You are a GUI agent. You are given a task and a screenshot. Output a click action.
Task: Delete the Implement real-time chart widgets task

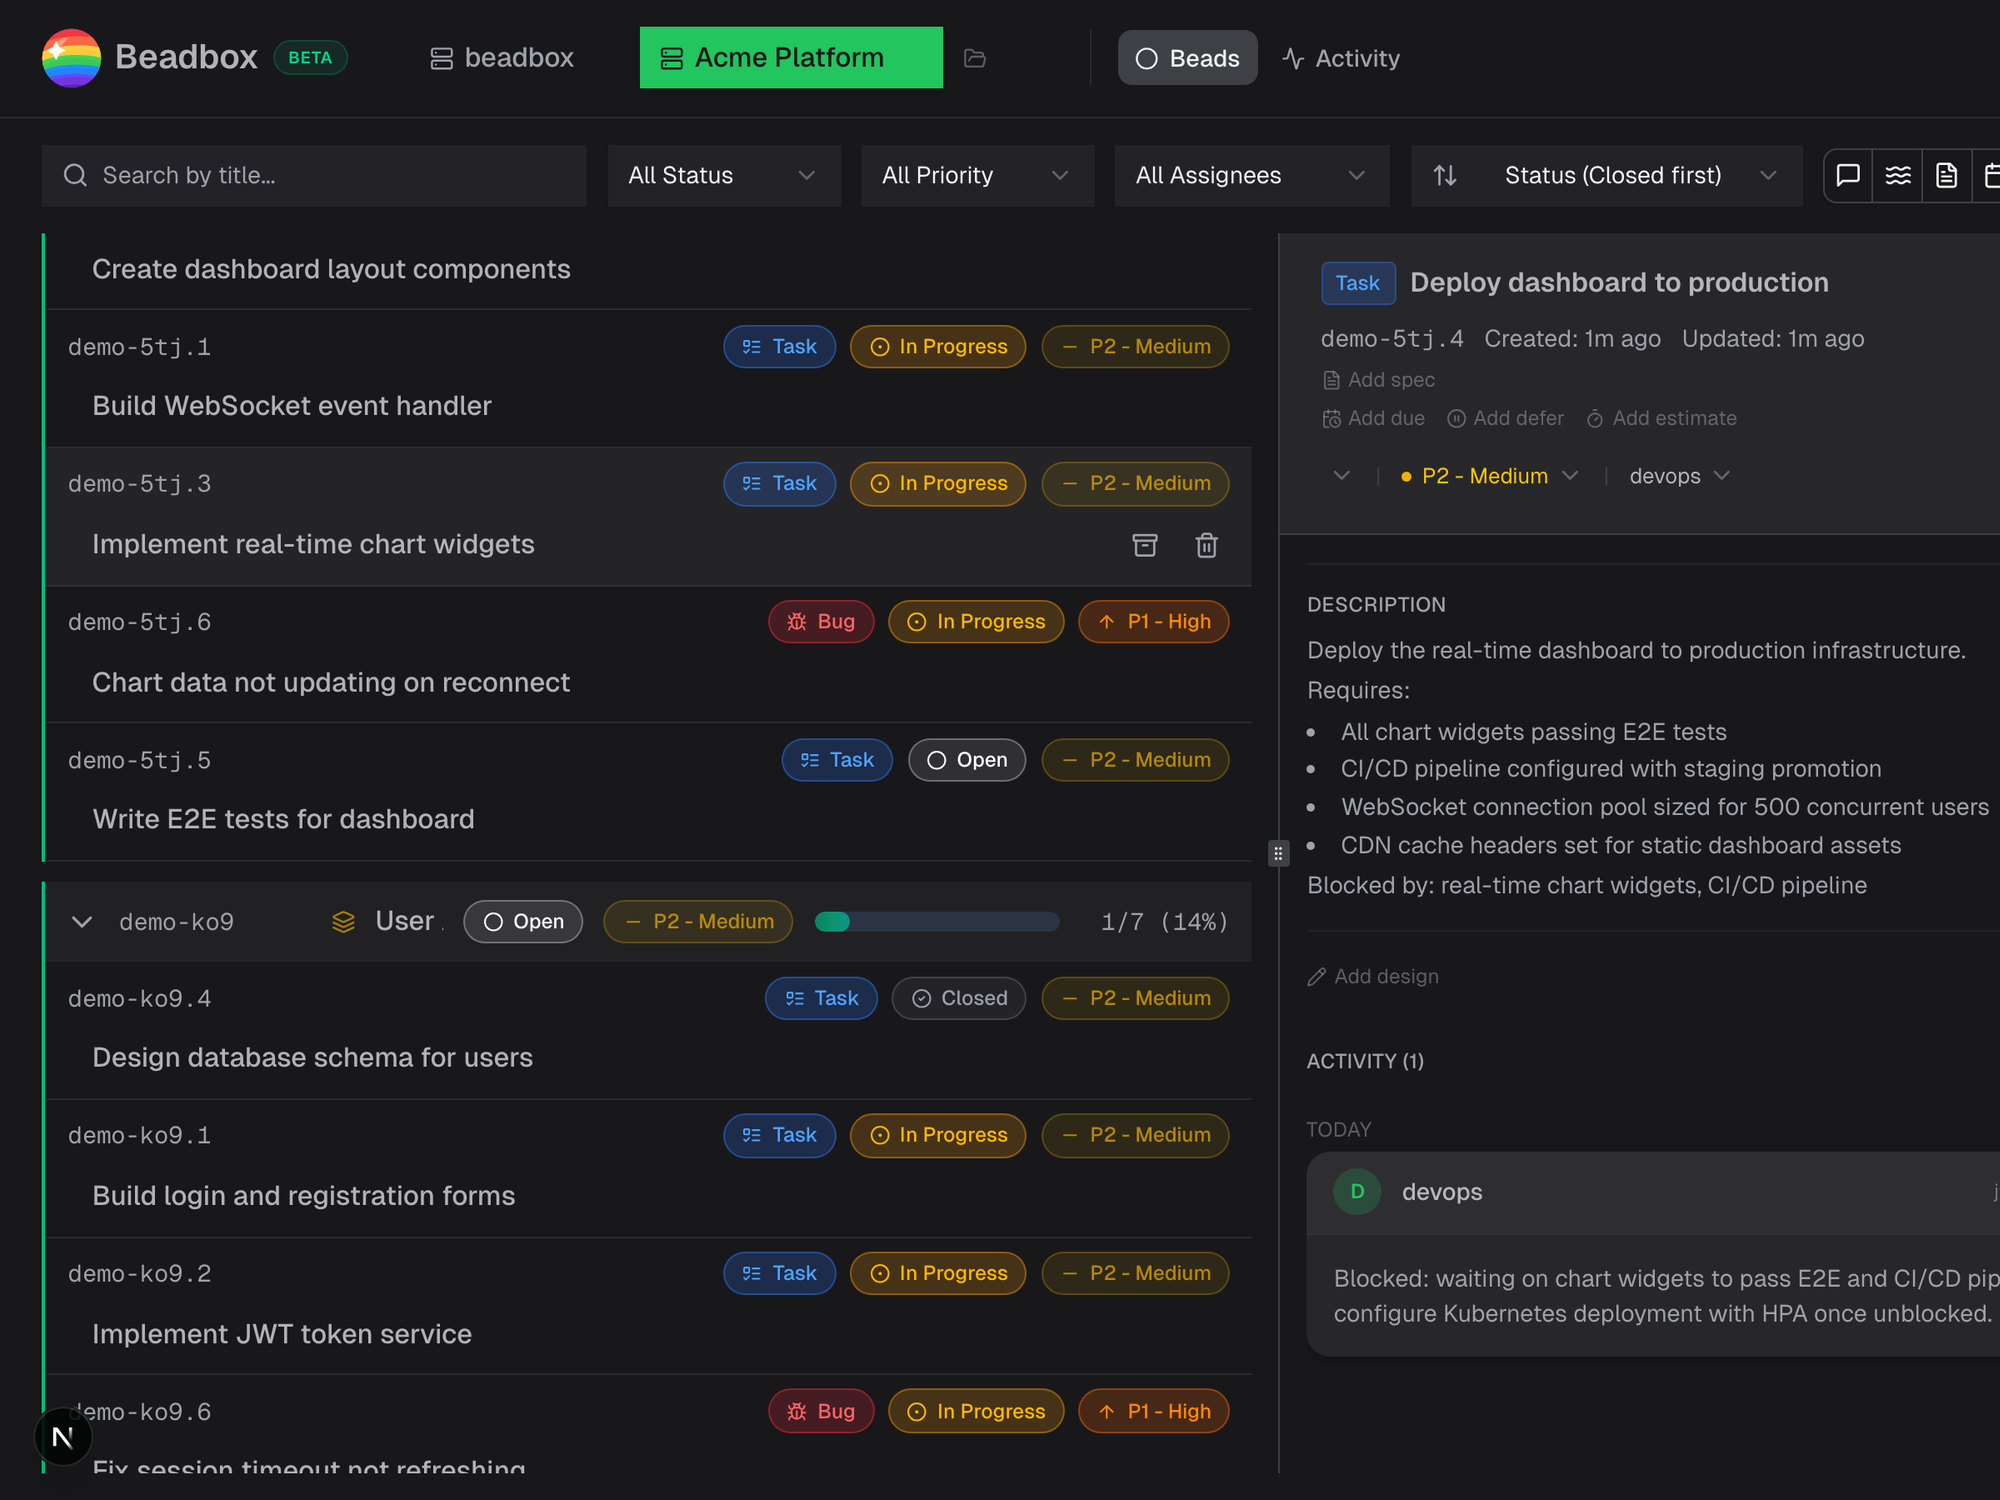[1206, 545]
